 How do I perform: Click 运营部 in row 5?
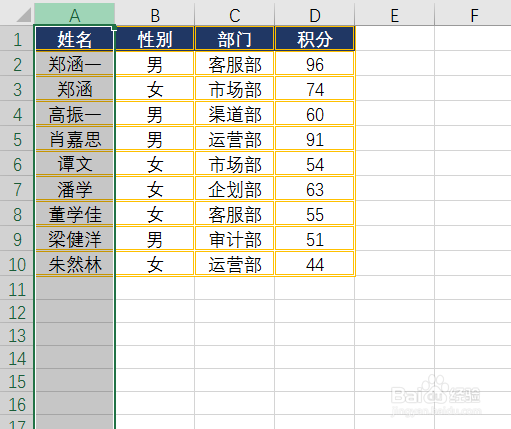coord(235,139)
